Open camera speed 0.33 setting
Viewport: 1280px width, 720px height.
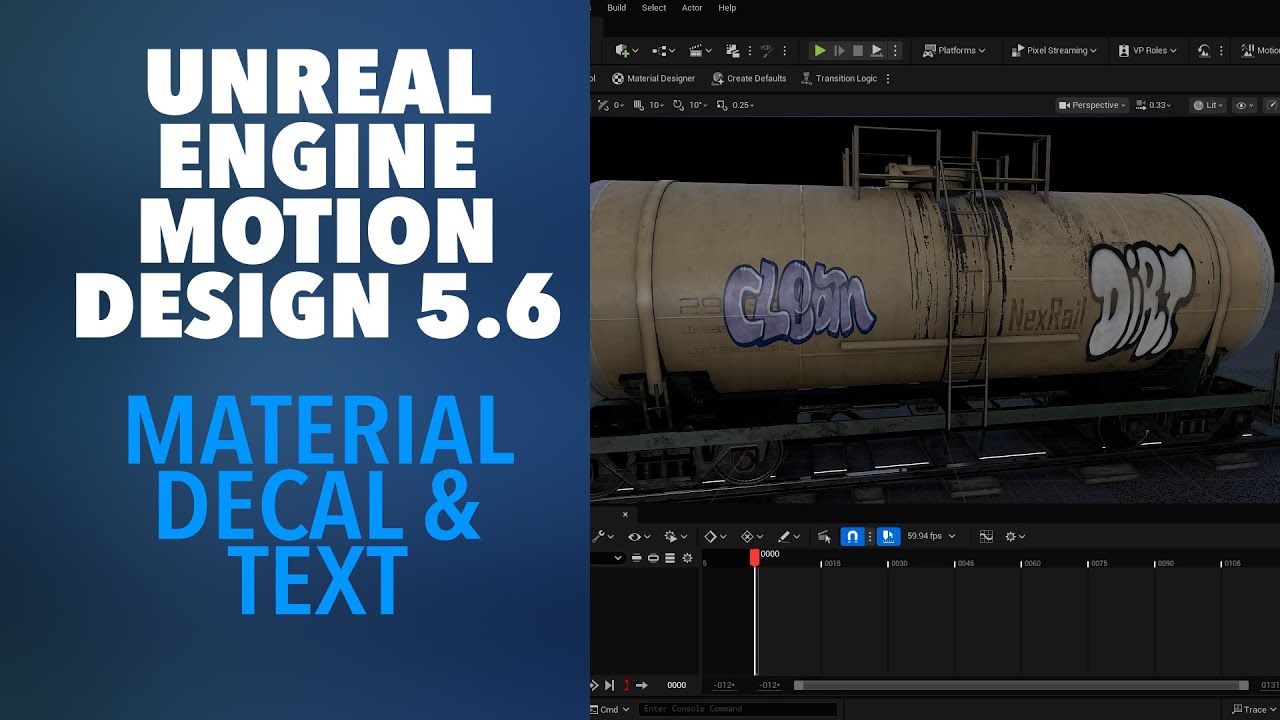[x=1153, y=105]
